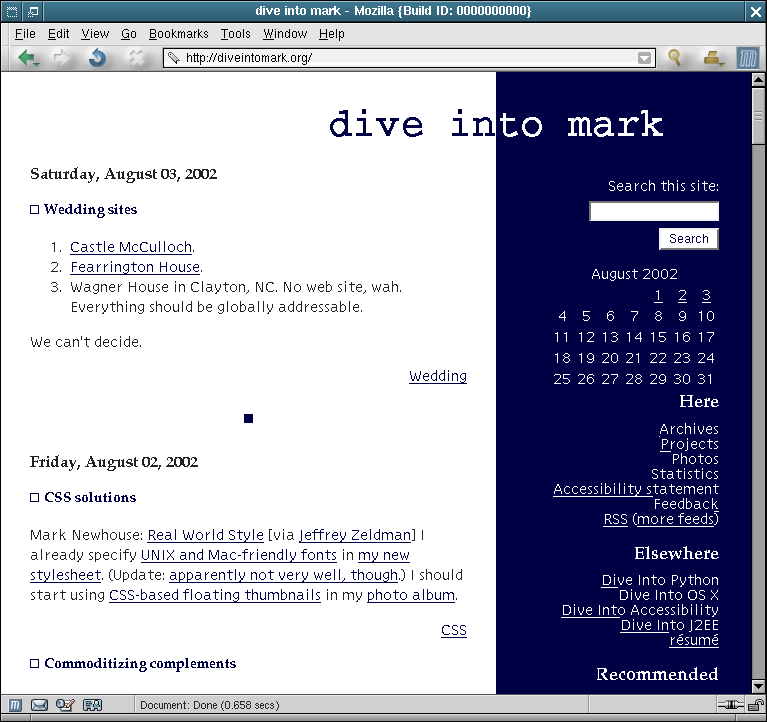
Task: Open the Accessibility statement link
Action: [636, 489]
